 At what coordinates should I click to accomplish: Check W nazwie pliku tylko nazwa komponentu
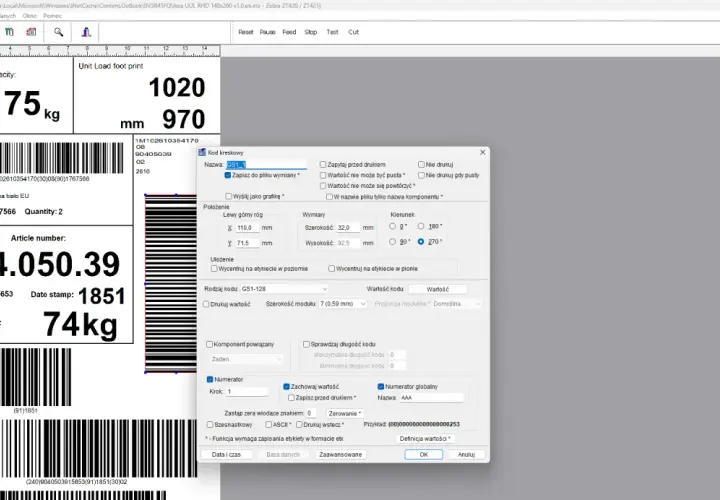[x=329, y=197]
